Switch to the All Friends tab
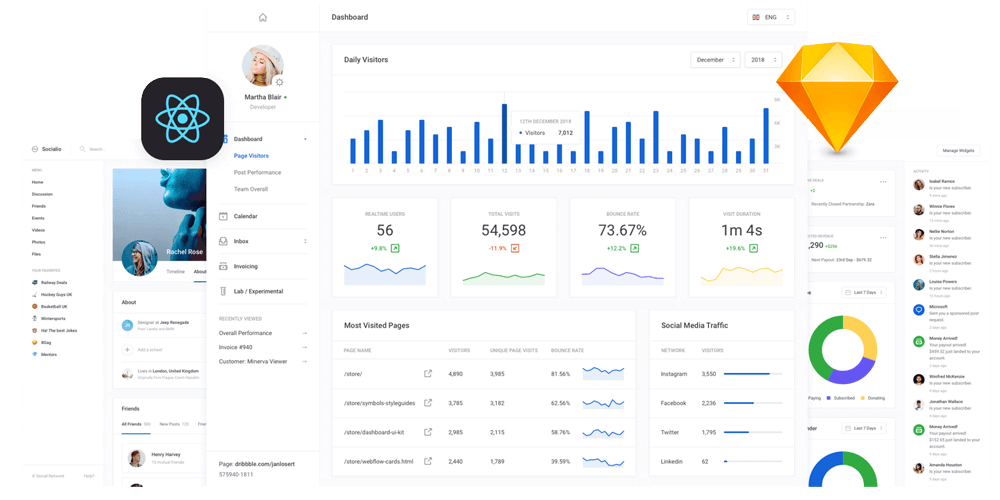Screen dimensions: 1000x500 tap(136, 424)
